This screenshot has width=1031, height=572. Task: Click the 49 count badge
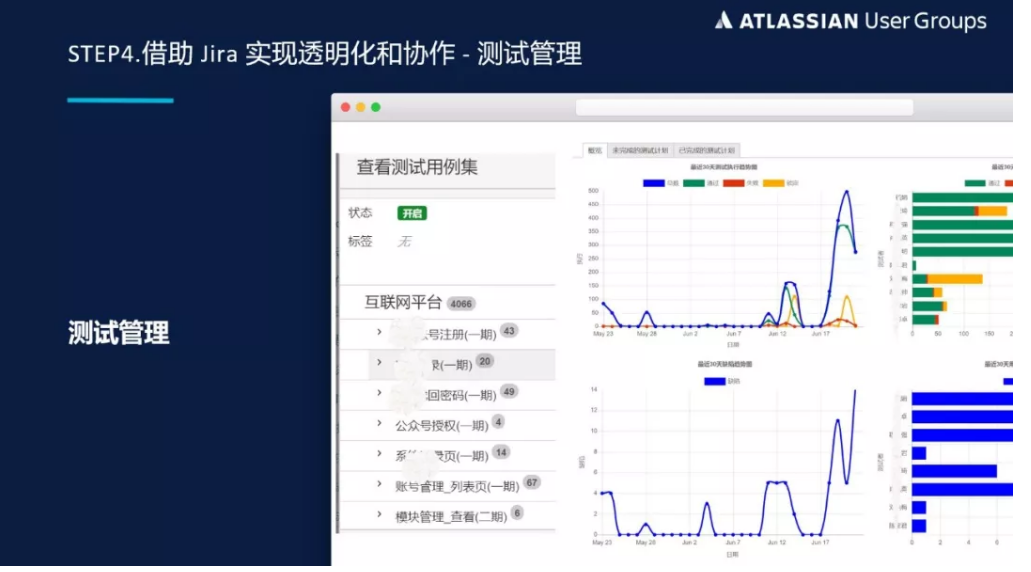point(509,391)
